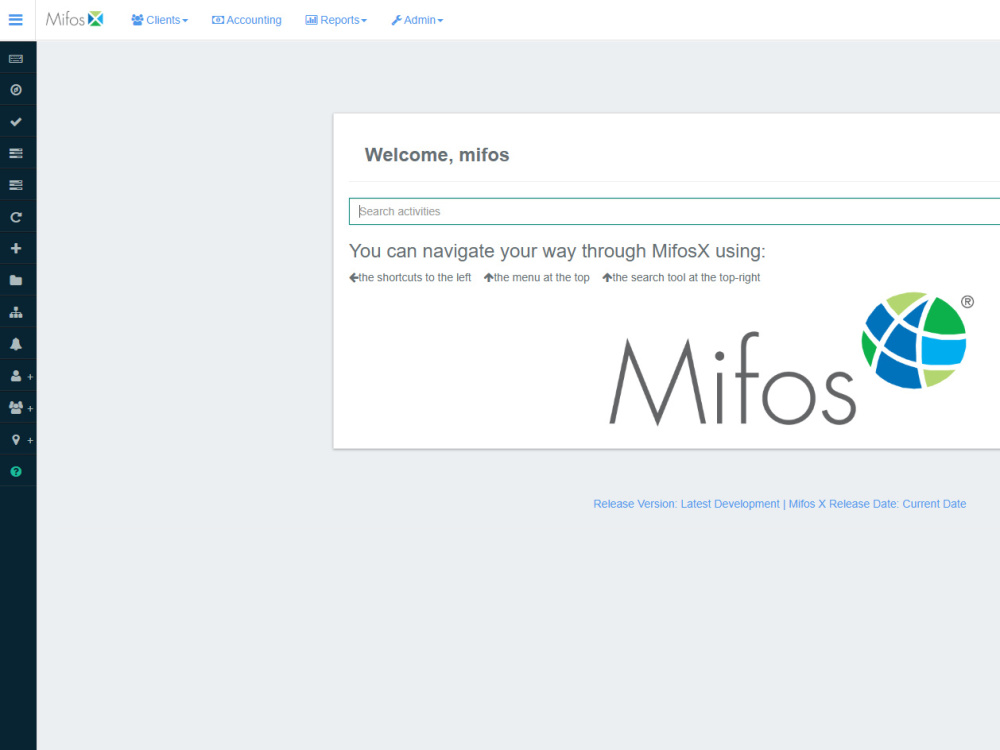Image resolution: width=1000 pixels, height=750 pixels.
Task: Open the green help question icon
Action: [16, 471]
